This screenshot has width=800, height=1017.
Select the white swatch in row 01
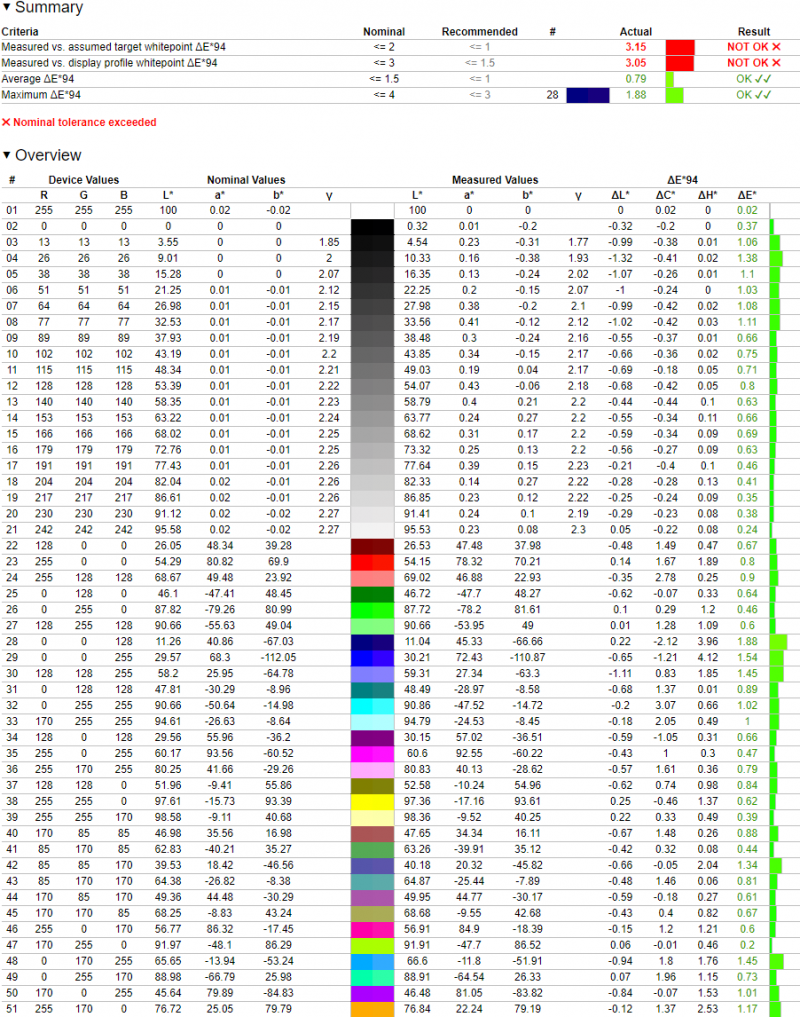pos(372,211)
